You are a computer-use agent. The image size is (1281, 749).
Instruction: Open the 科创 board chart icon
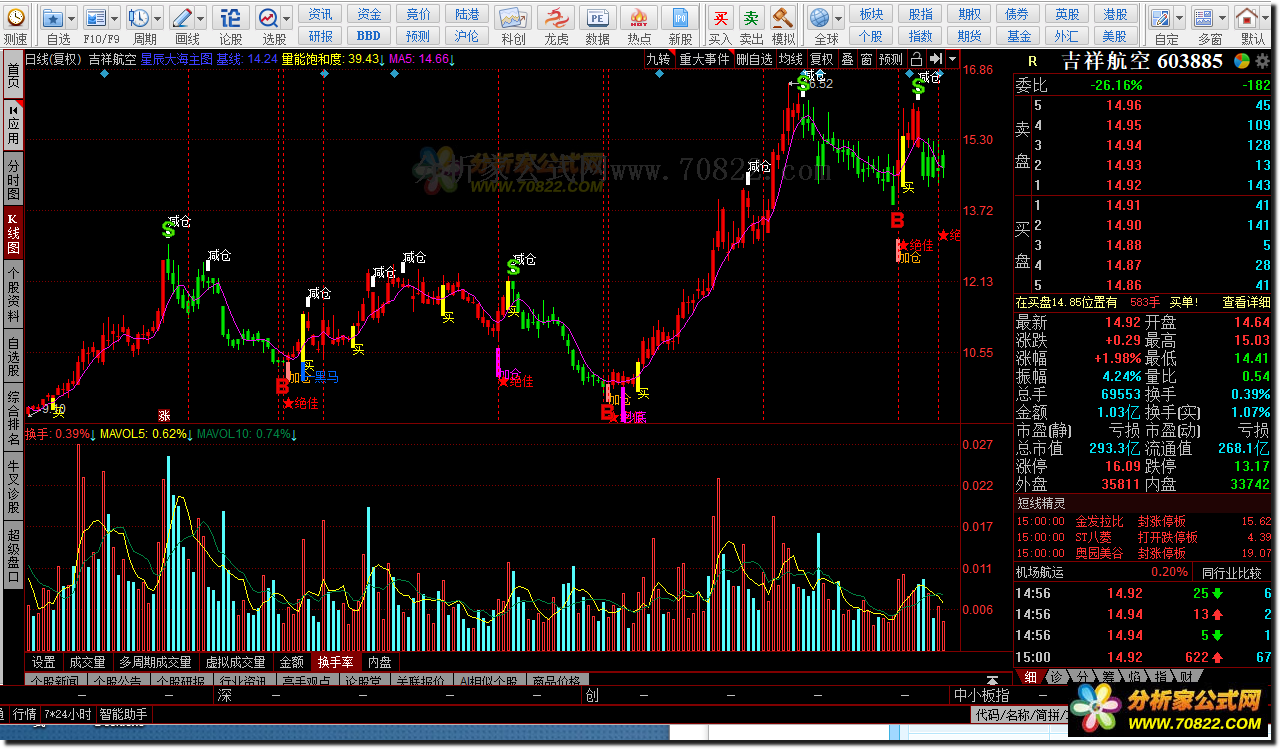click(514, 18)
